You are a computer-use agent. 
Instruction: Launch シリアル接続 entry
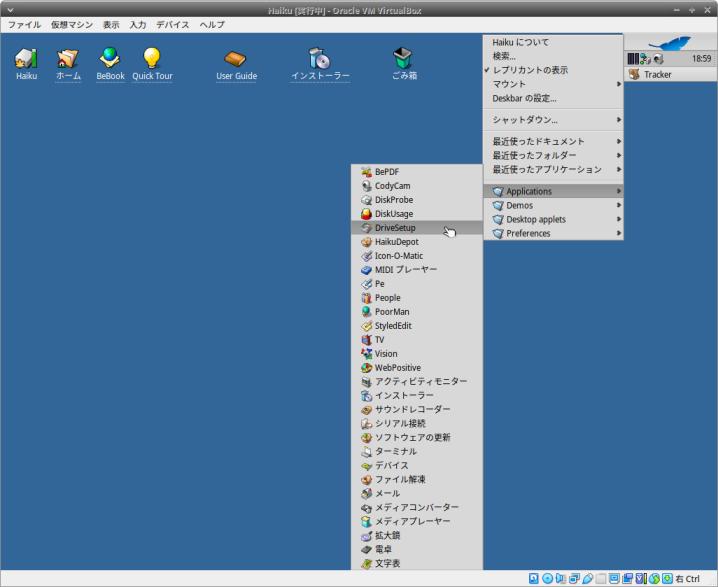[x=417, y=423]
